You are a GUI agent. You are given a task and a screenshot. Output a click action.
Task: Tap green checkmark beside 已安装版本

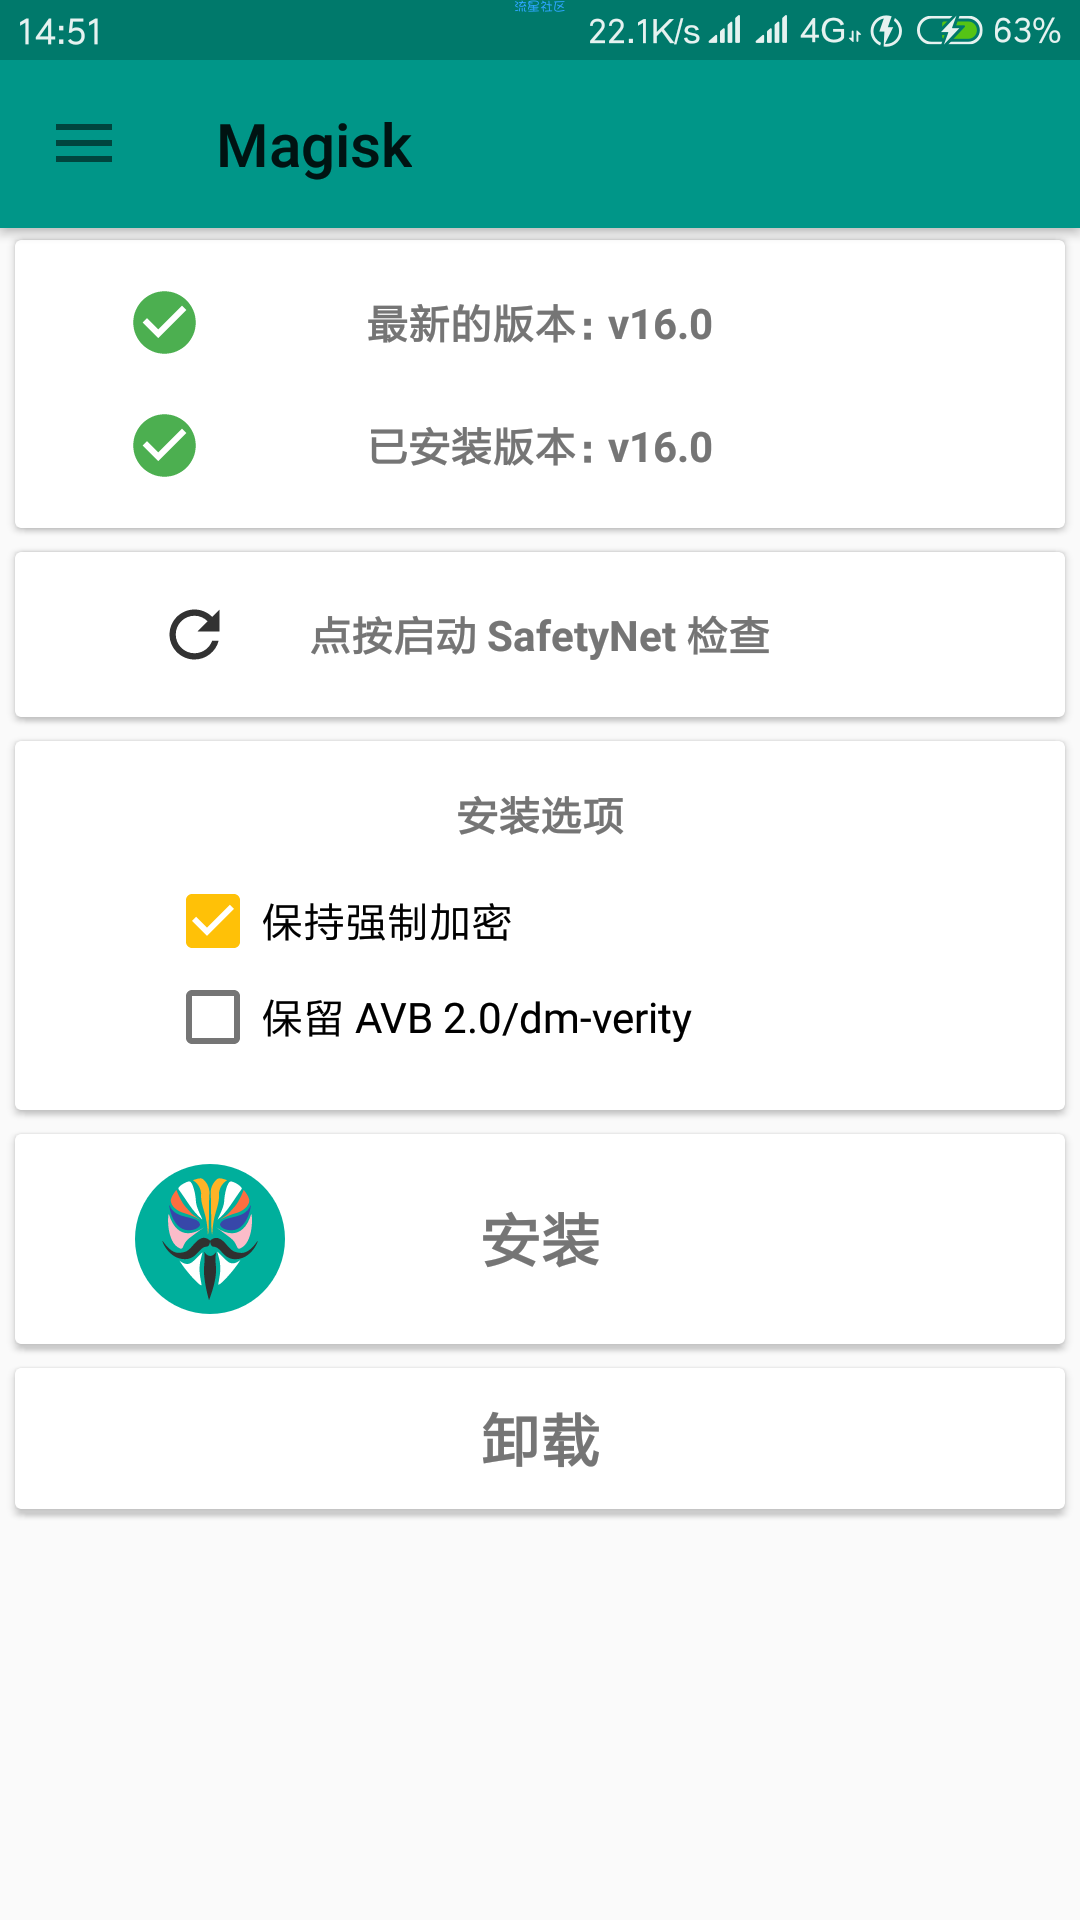pyautogui.click(x=164, y=446)
